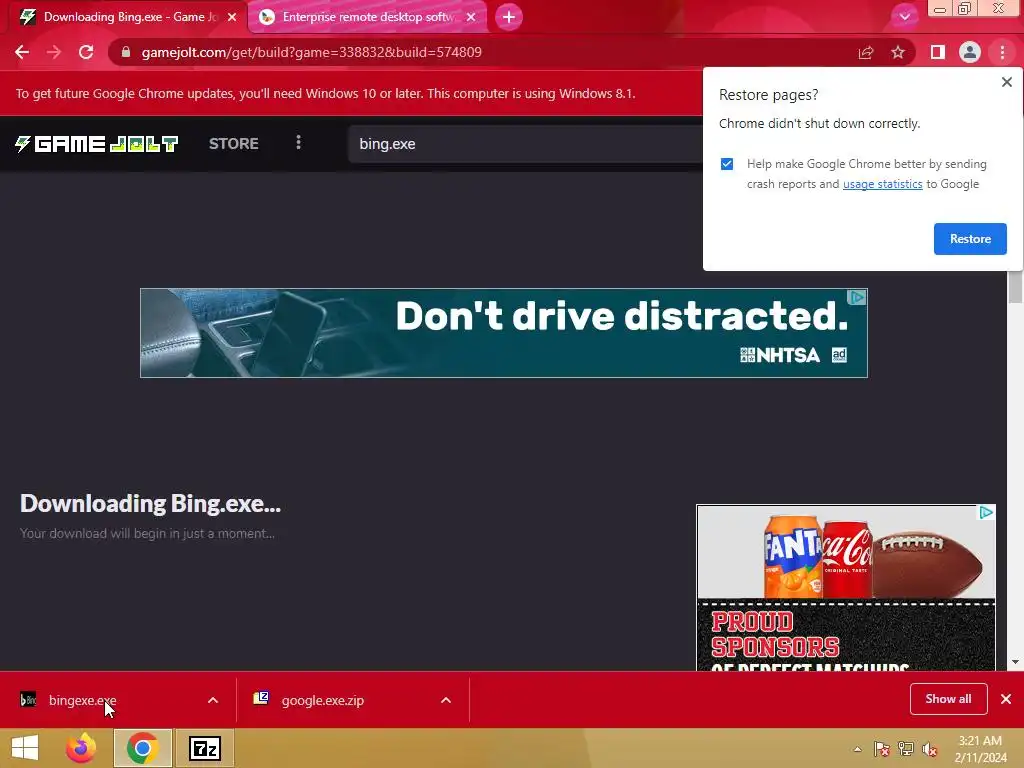Viewport: 1024px width, 768px height.
Task: Open the tab search dropdown arrow
Action: (x=904, y=17)
